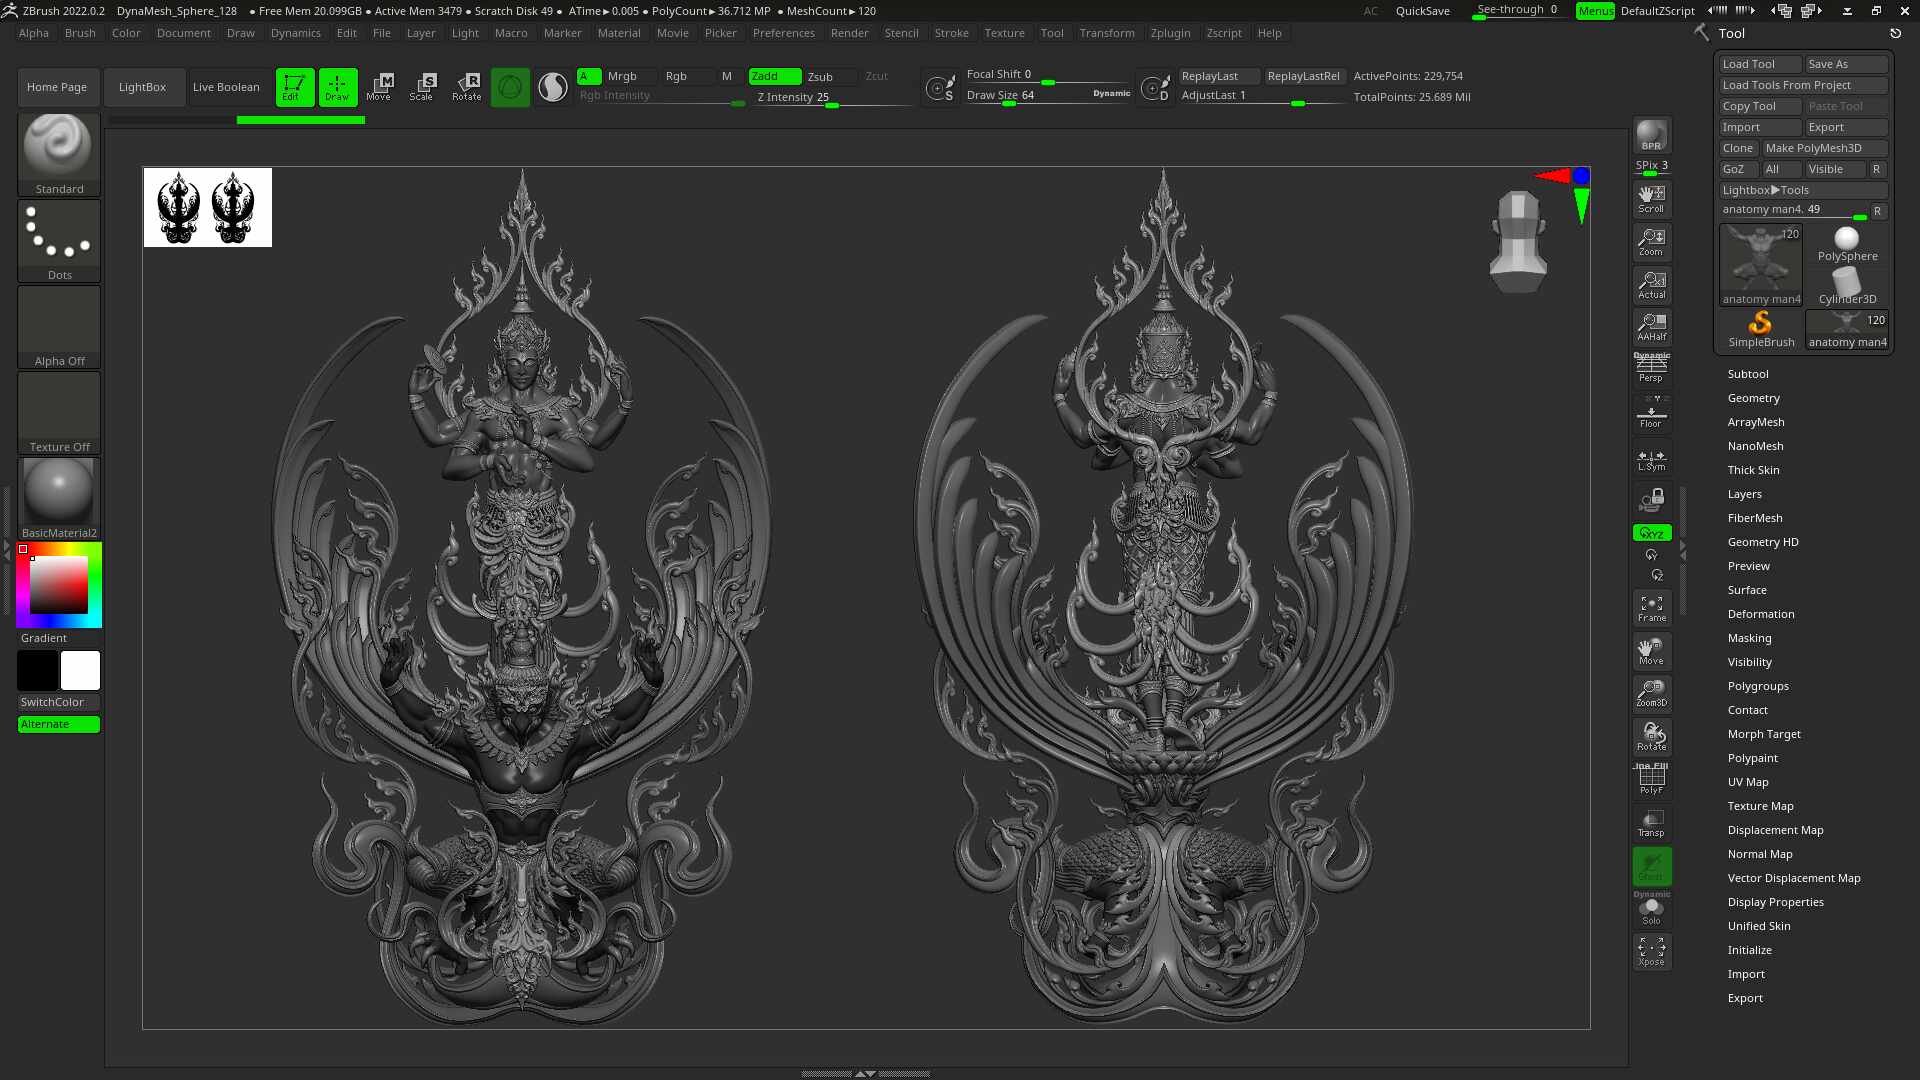1920x1080 pixels.
Task: Expand the Subtool palette section
Action: (x=1748, y=374)
